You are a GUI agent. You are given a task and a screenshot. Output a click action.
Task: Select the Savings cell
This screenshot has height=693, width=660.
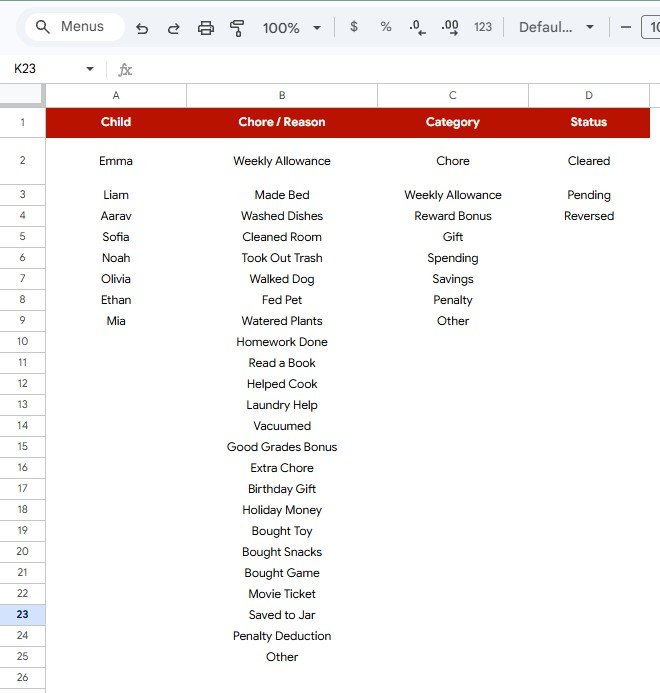point(453,279)
